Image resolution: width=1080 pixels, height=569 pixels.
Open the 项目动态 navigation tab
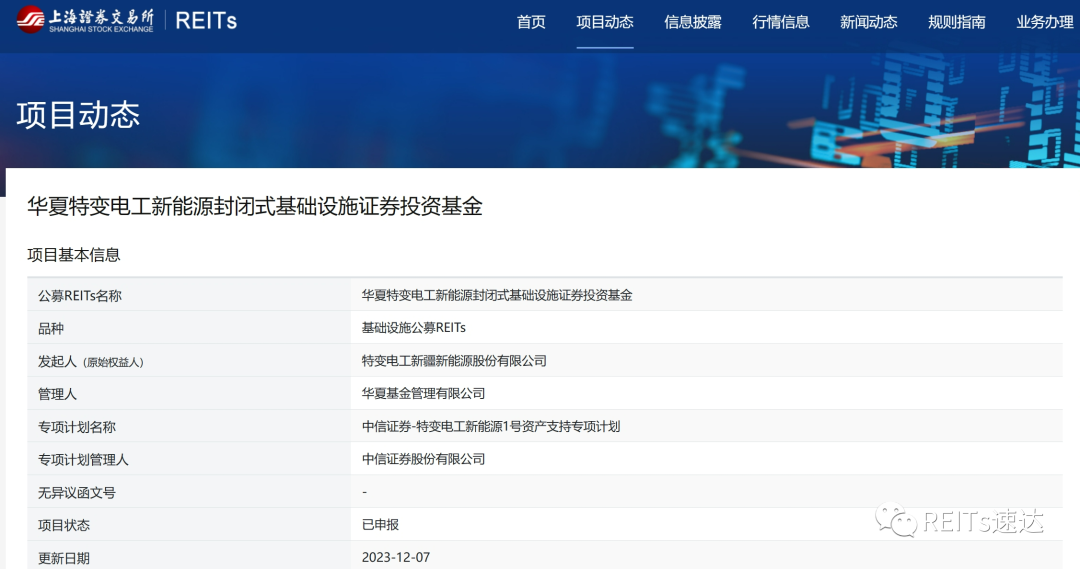click(605, 22)
